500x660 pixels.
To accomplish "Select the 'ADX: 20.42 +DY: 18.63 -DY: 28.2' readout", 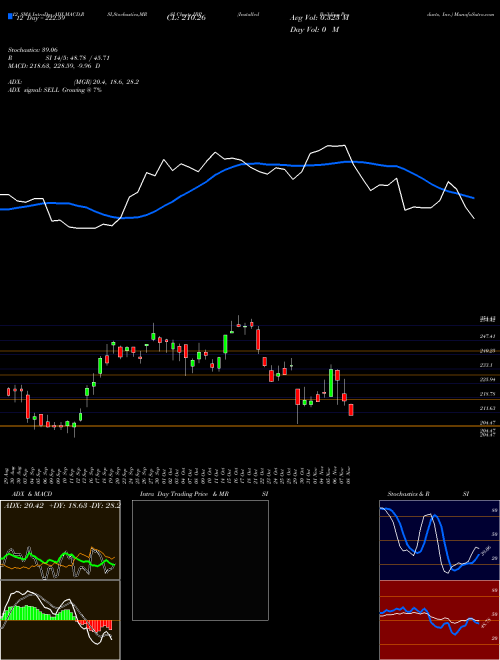I will coord(61,505).
